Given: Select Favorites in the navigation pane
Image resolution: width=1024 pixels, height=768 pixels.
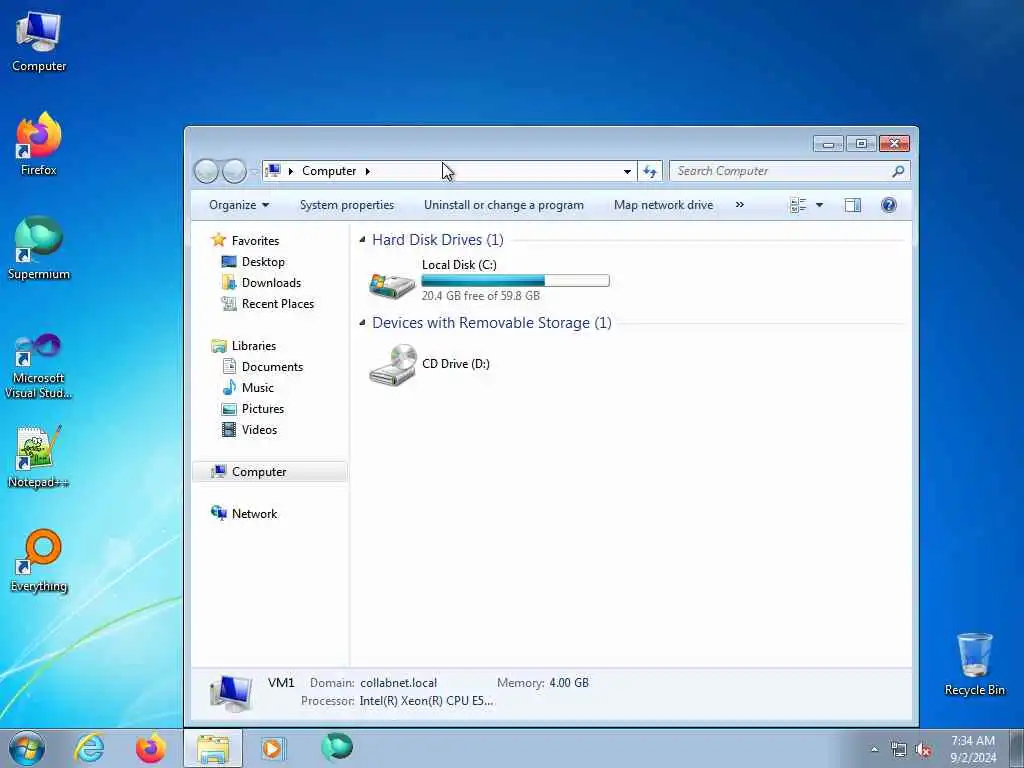Looking at the screenshot, I should (x=255, y=241).
